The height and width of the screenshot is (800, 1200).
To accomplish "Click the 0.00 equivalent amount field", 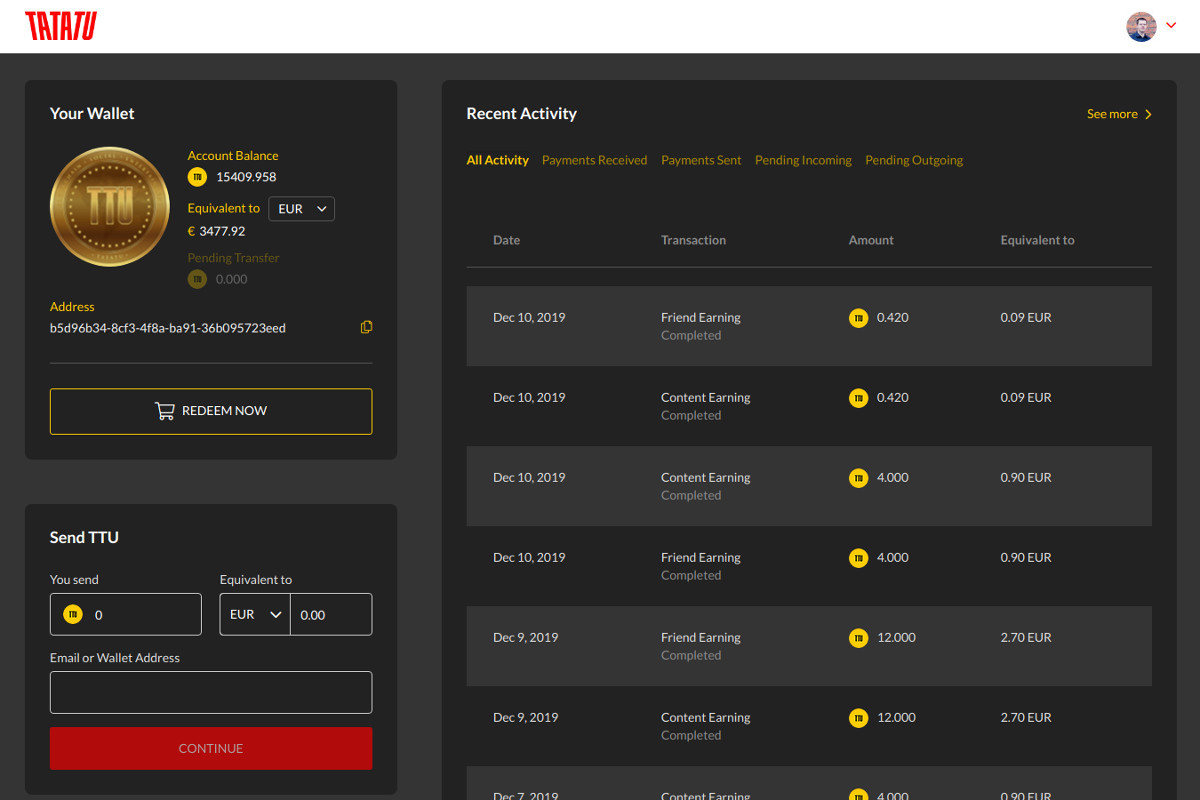I will pos(331,614).
